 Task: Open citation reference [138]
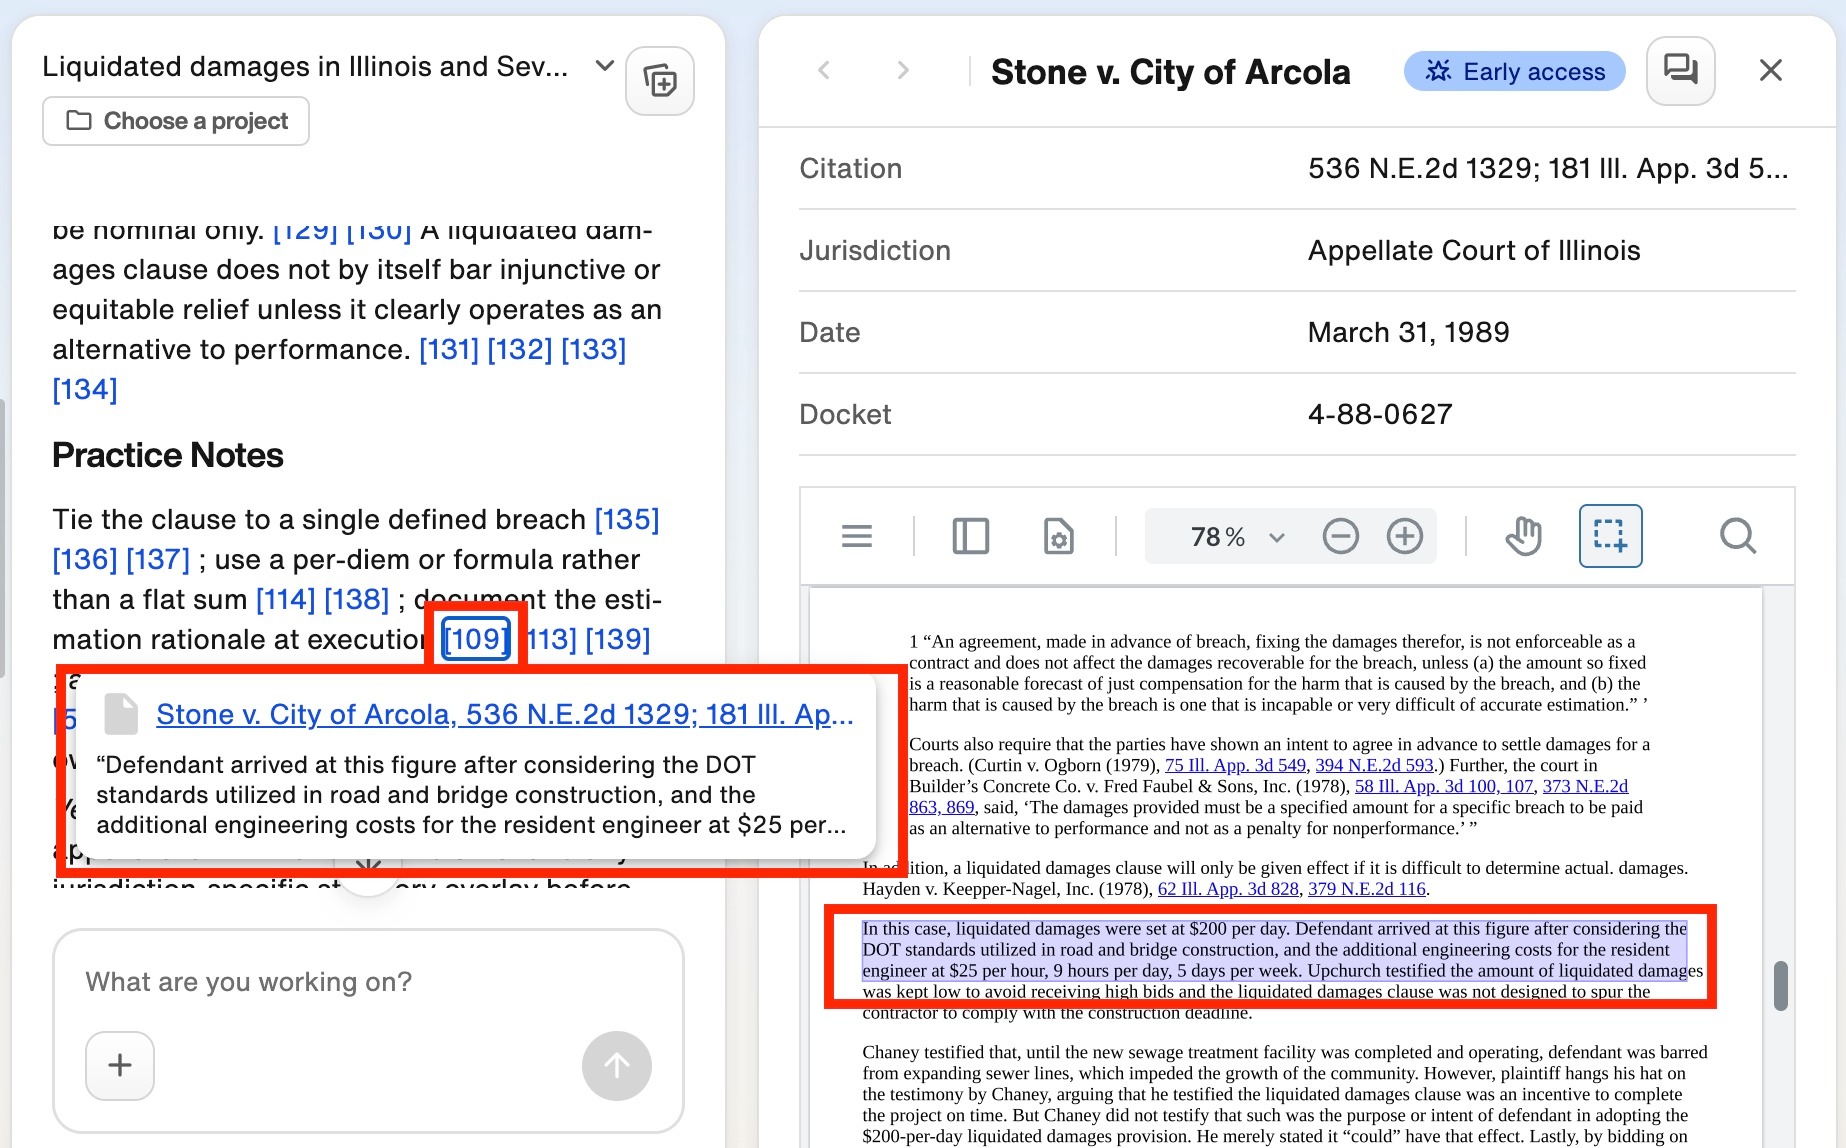[x=357, y=599]
